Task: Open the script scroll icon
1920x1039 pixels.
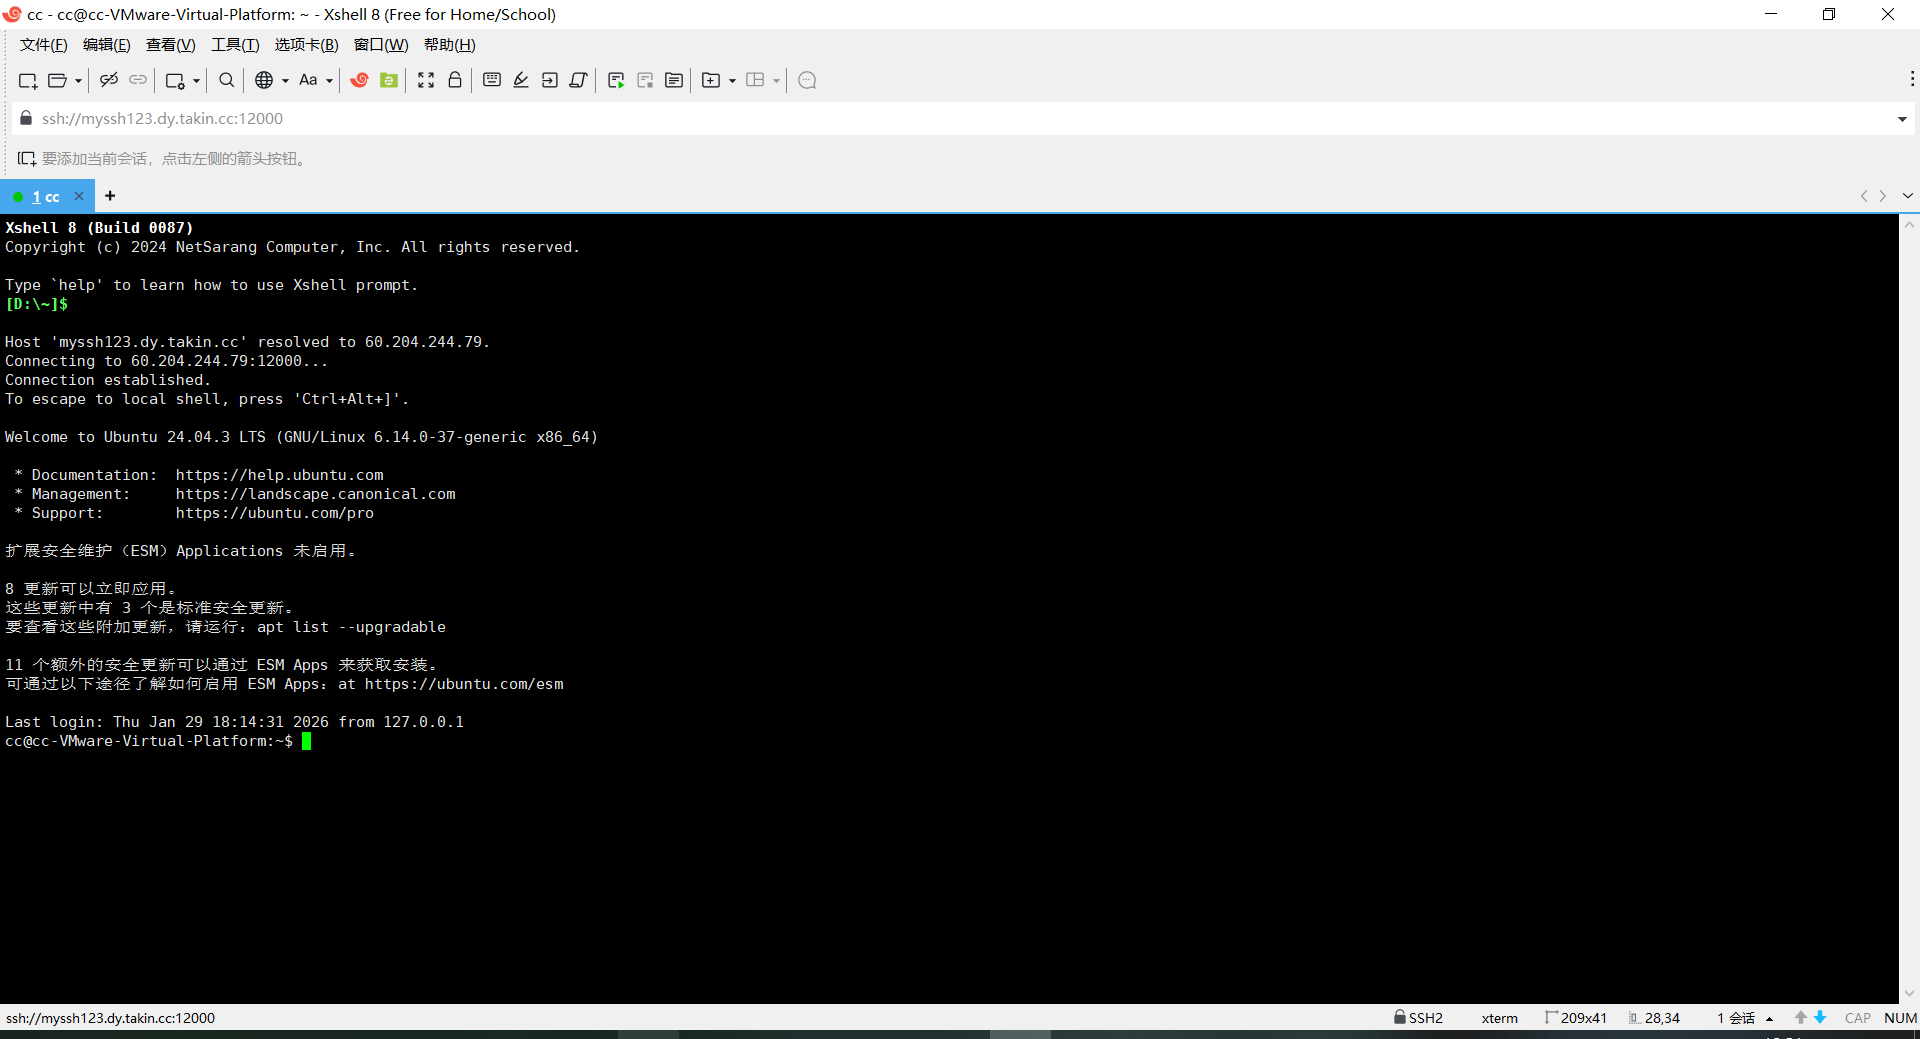Action: pyautogui.click(x=578, y=80)
